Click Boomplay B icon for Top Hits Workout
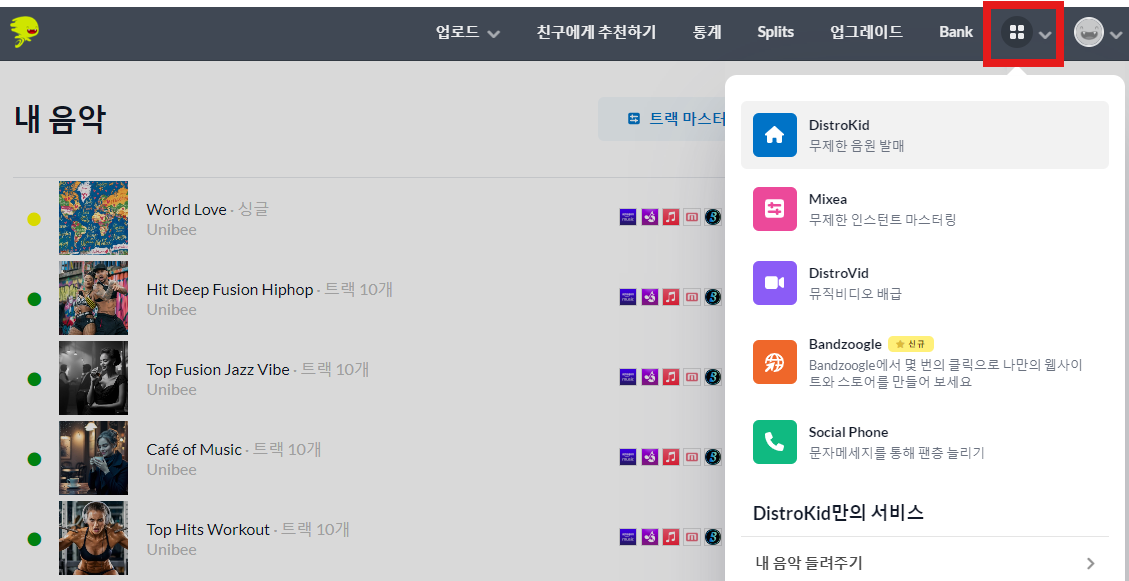1129x581 pixels. click(713, 536)
